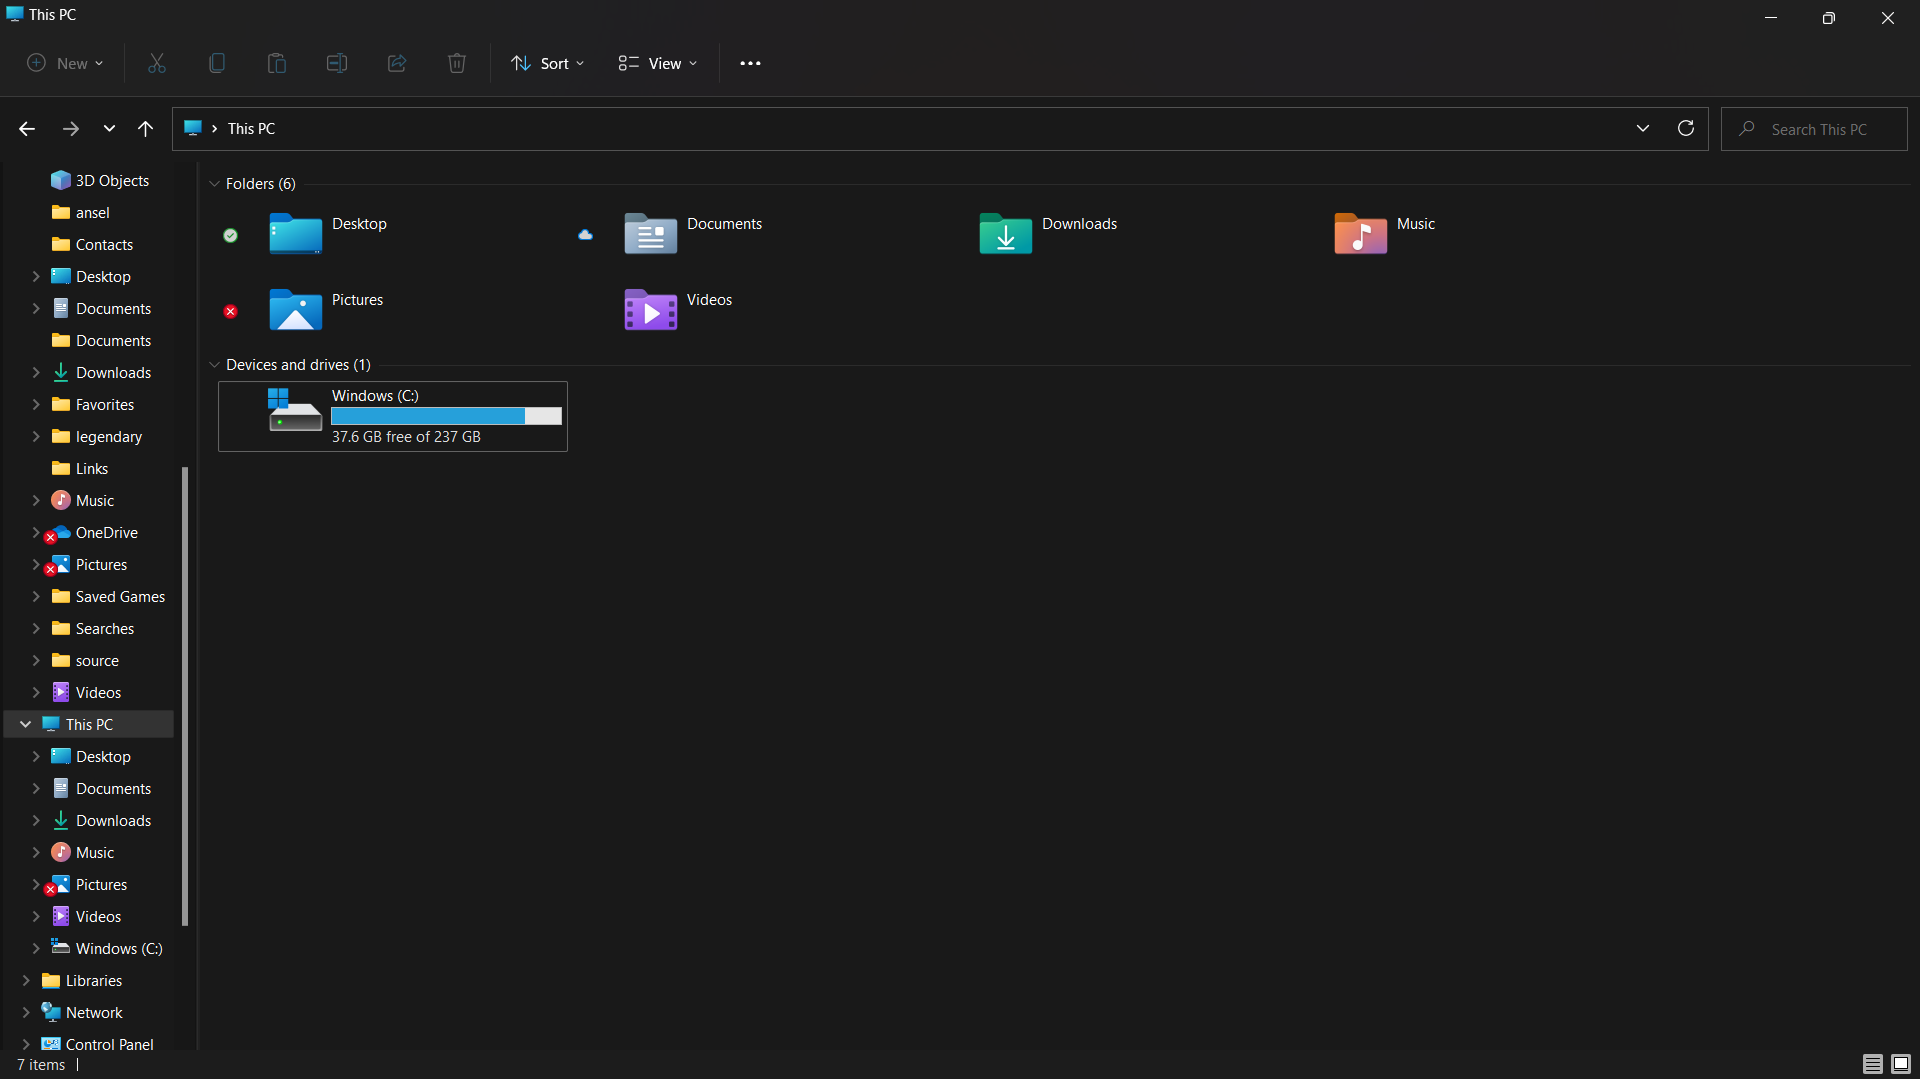The height and width of the screenshot is (1079, 1920).
Task: Click the Copy icon in toolbar
Action: pos(217,63)
